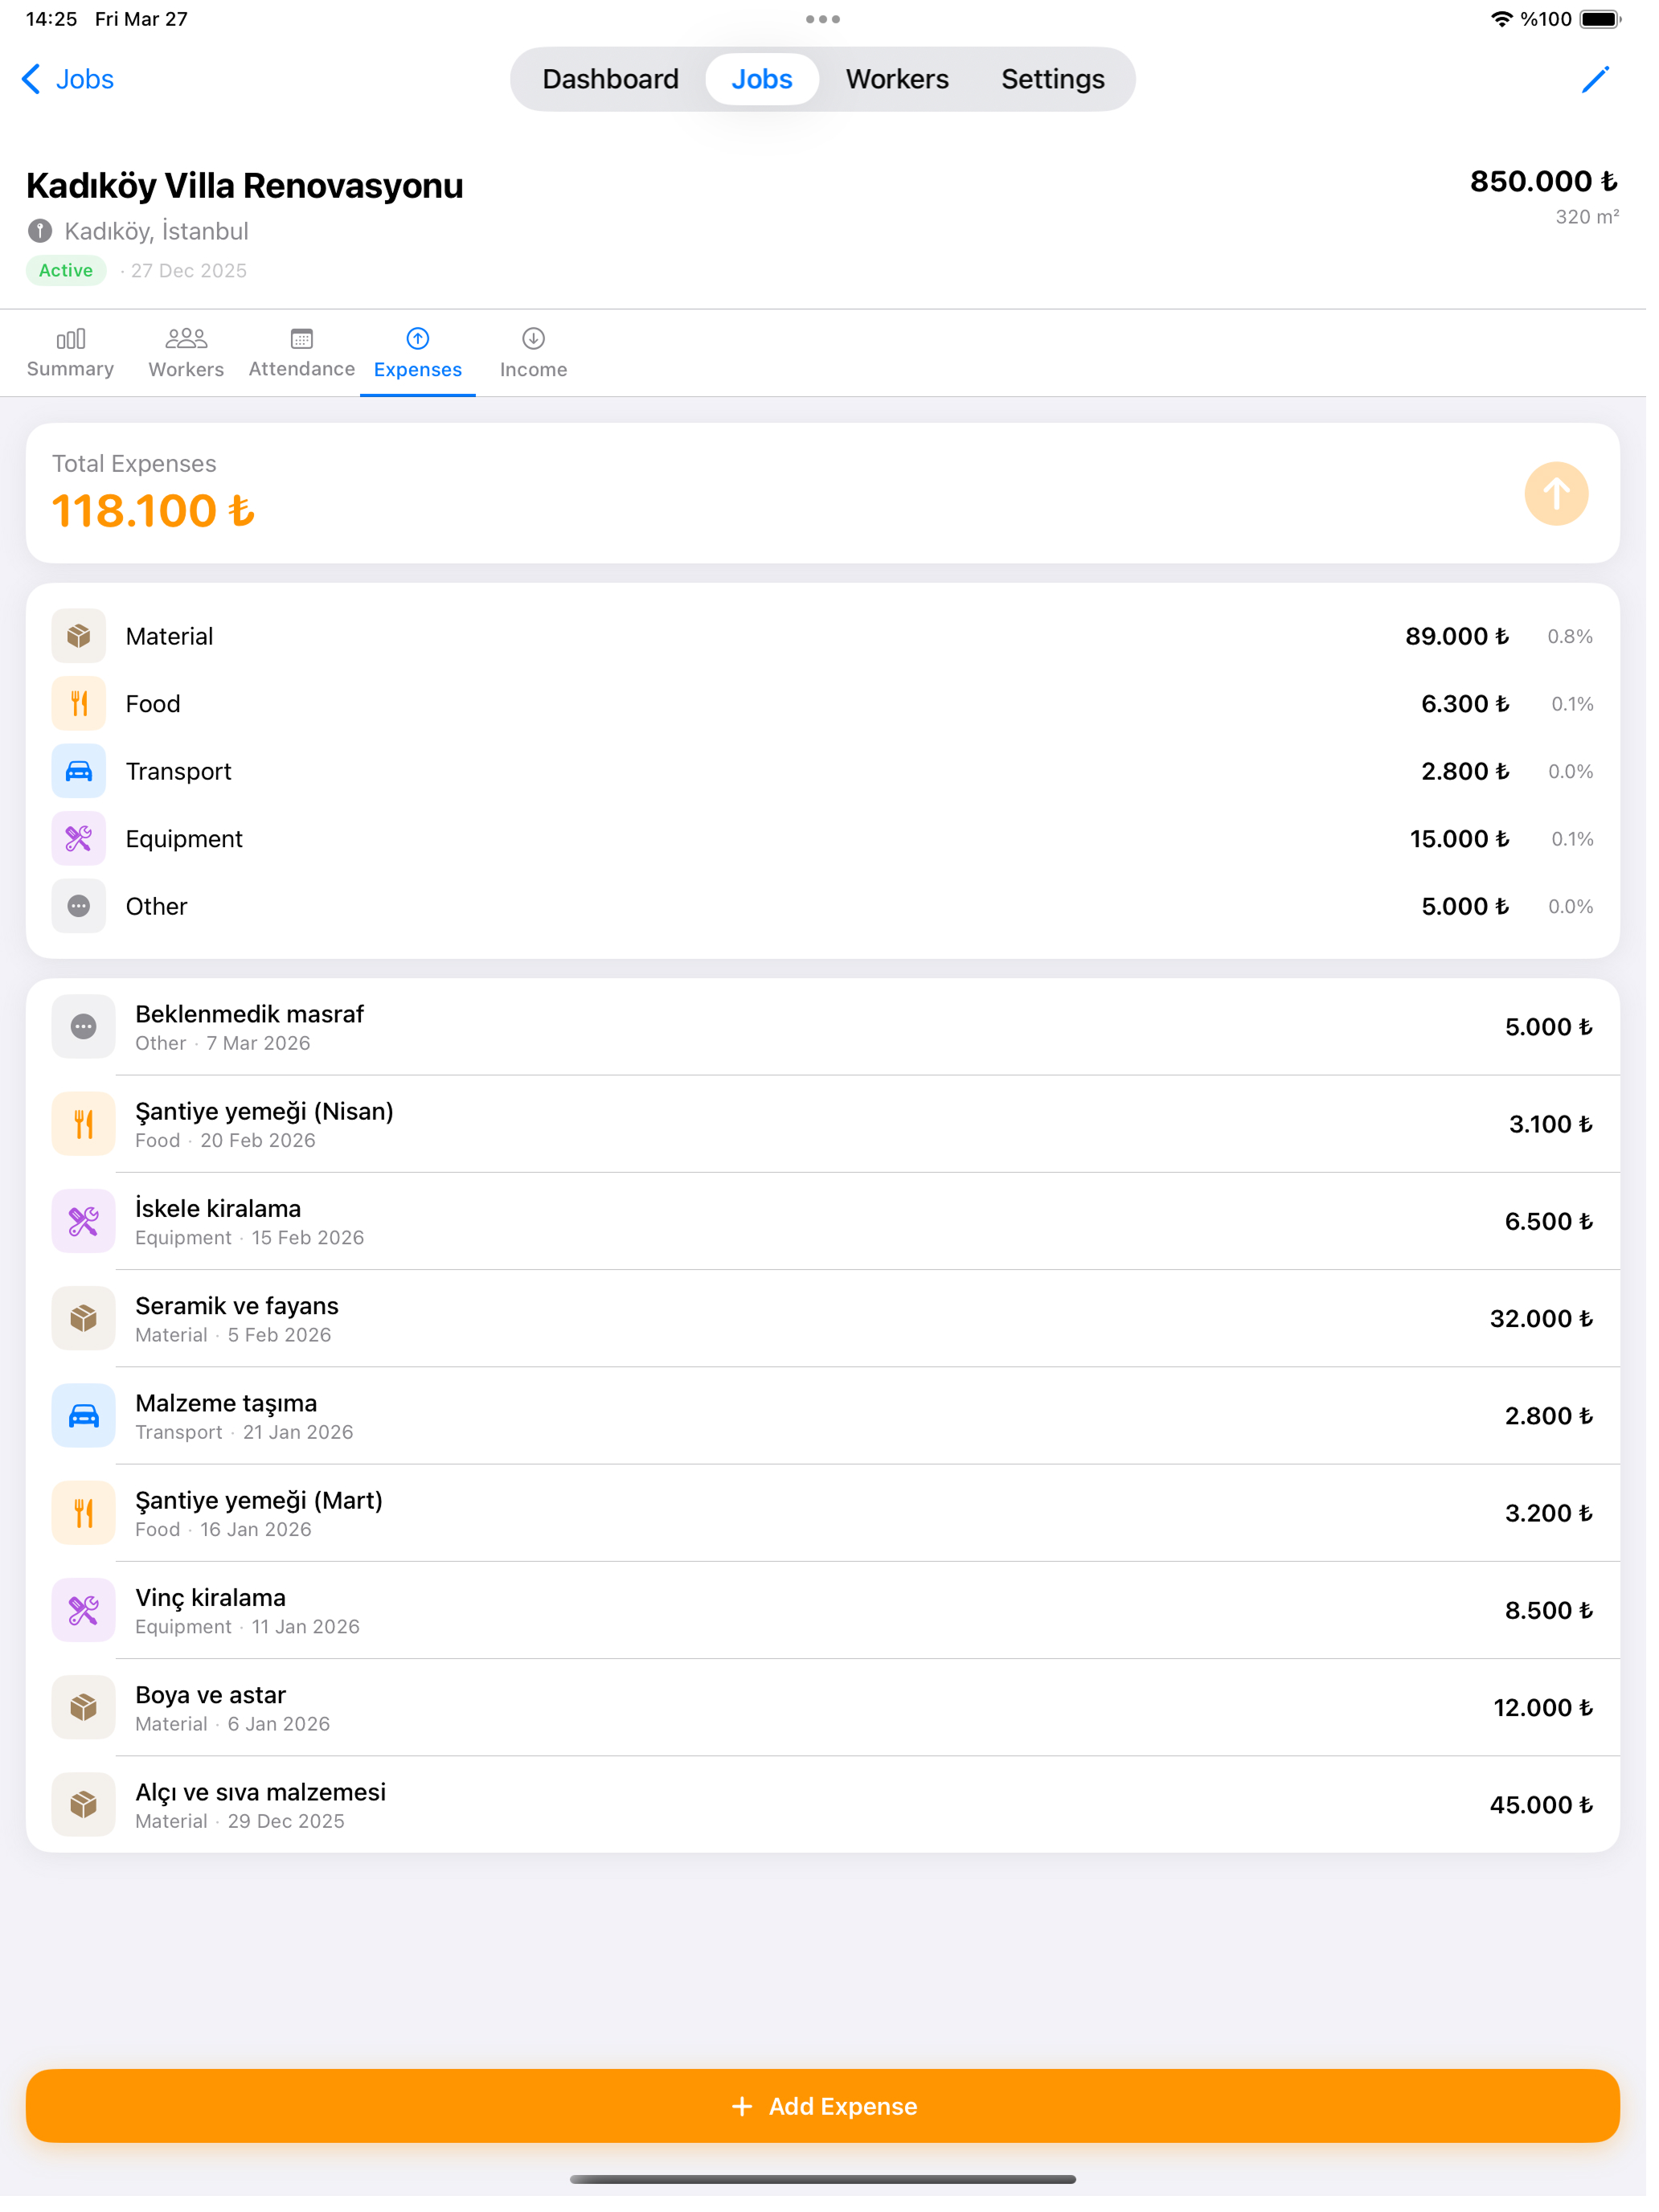This screenshot has width=1659, height=2212.
Task: Tap the tools icon beside Vinç kiralama
Action: click(x=84, y=1609)
